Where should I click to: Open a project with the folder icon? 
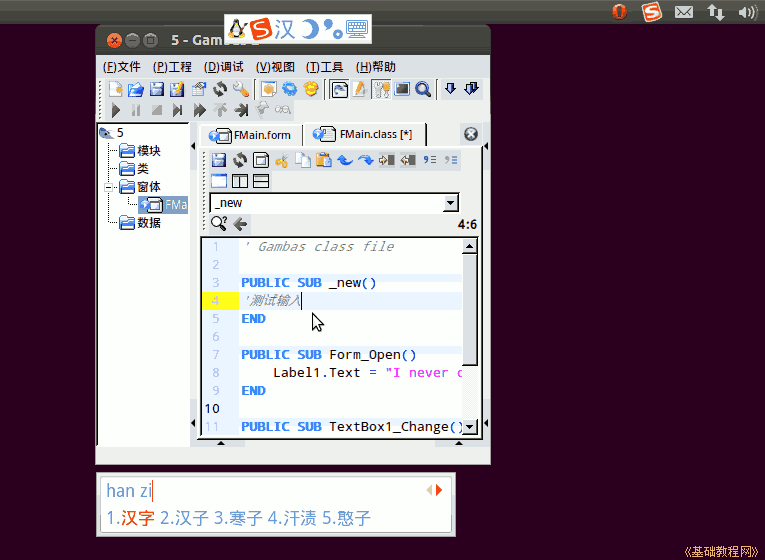pyautogui.click(x=136, y=89)
